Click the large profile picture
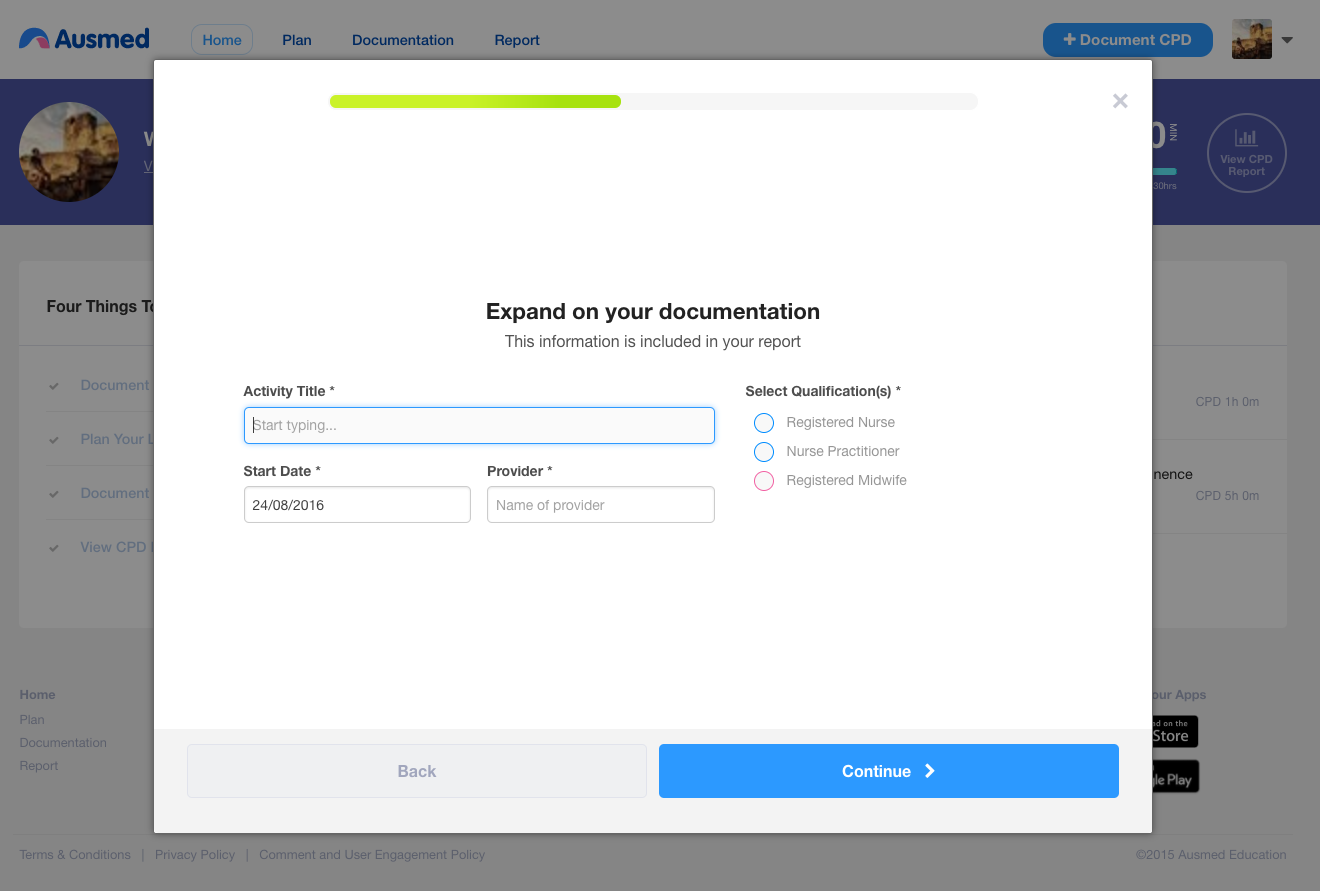The height and width of the screenshot is (891, 1320). coord(69,152)
